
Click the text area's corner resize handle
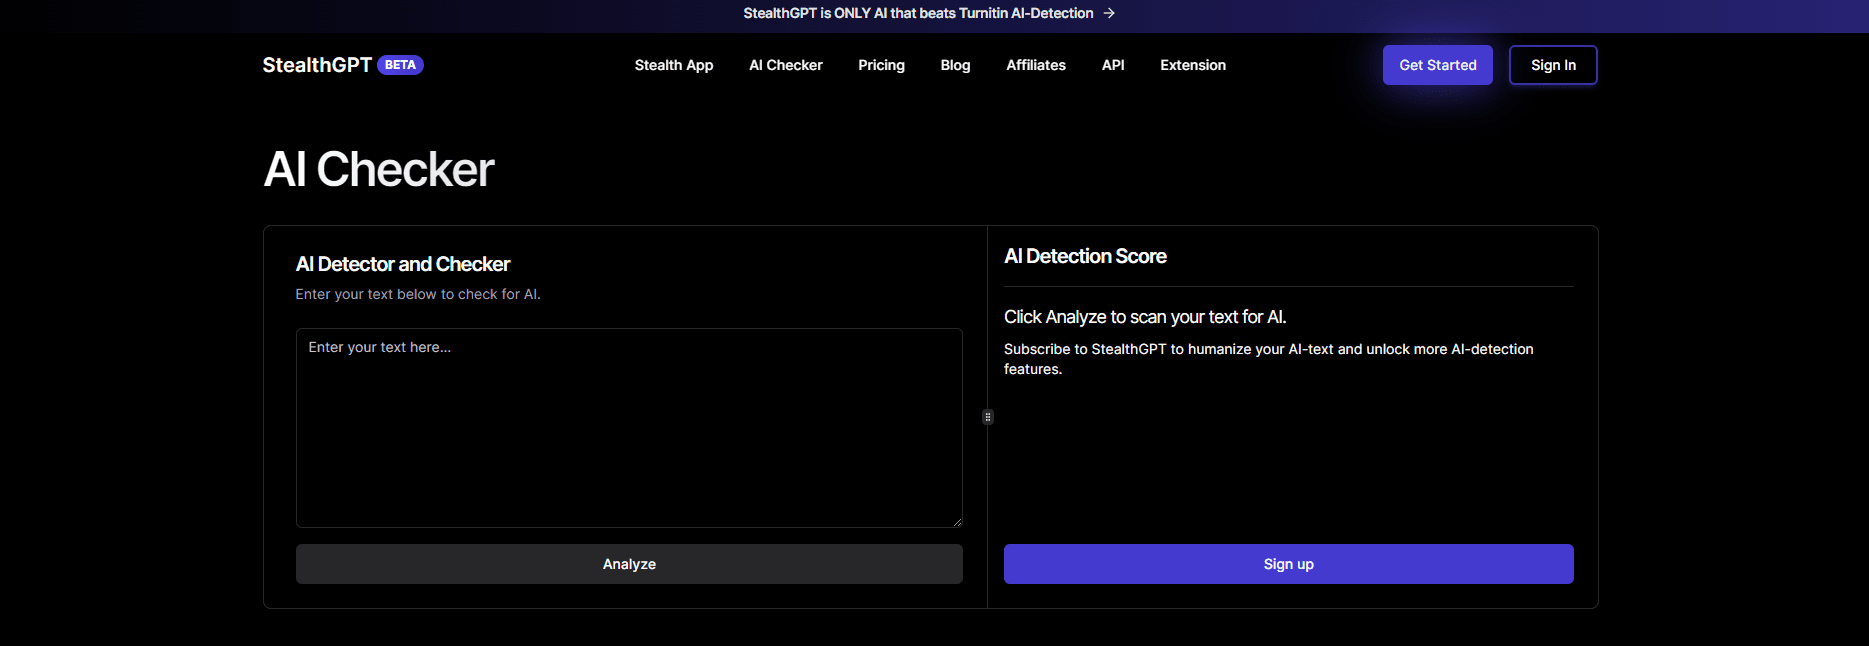957,521
